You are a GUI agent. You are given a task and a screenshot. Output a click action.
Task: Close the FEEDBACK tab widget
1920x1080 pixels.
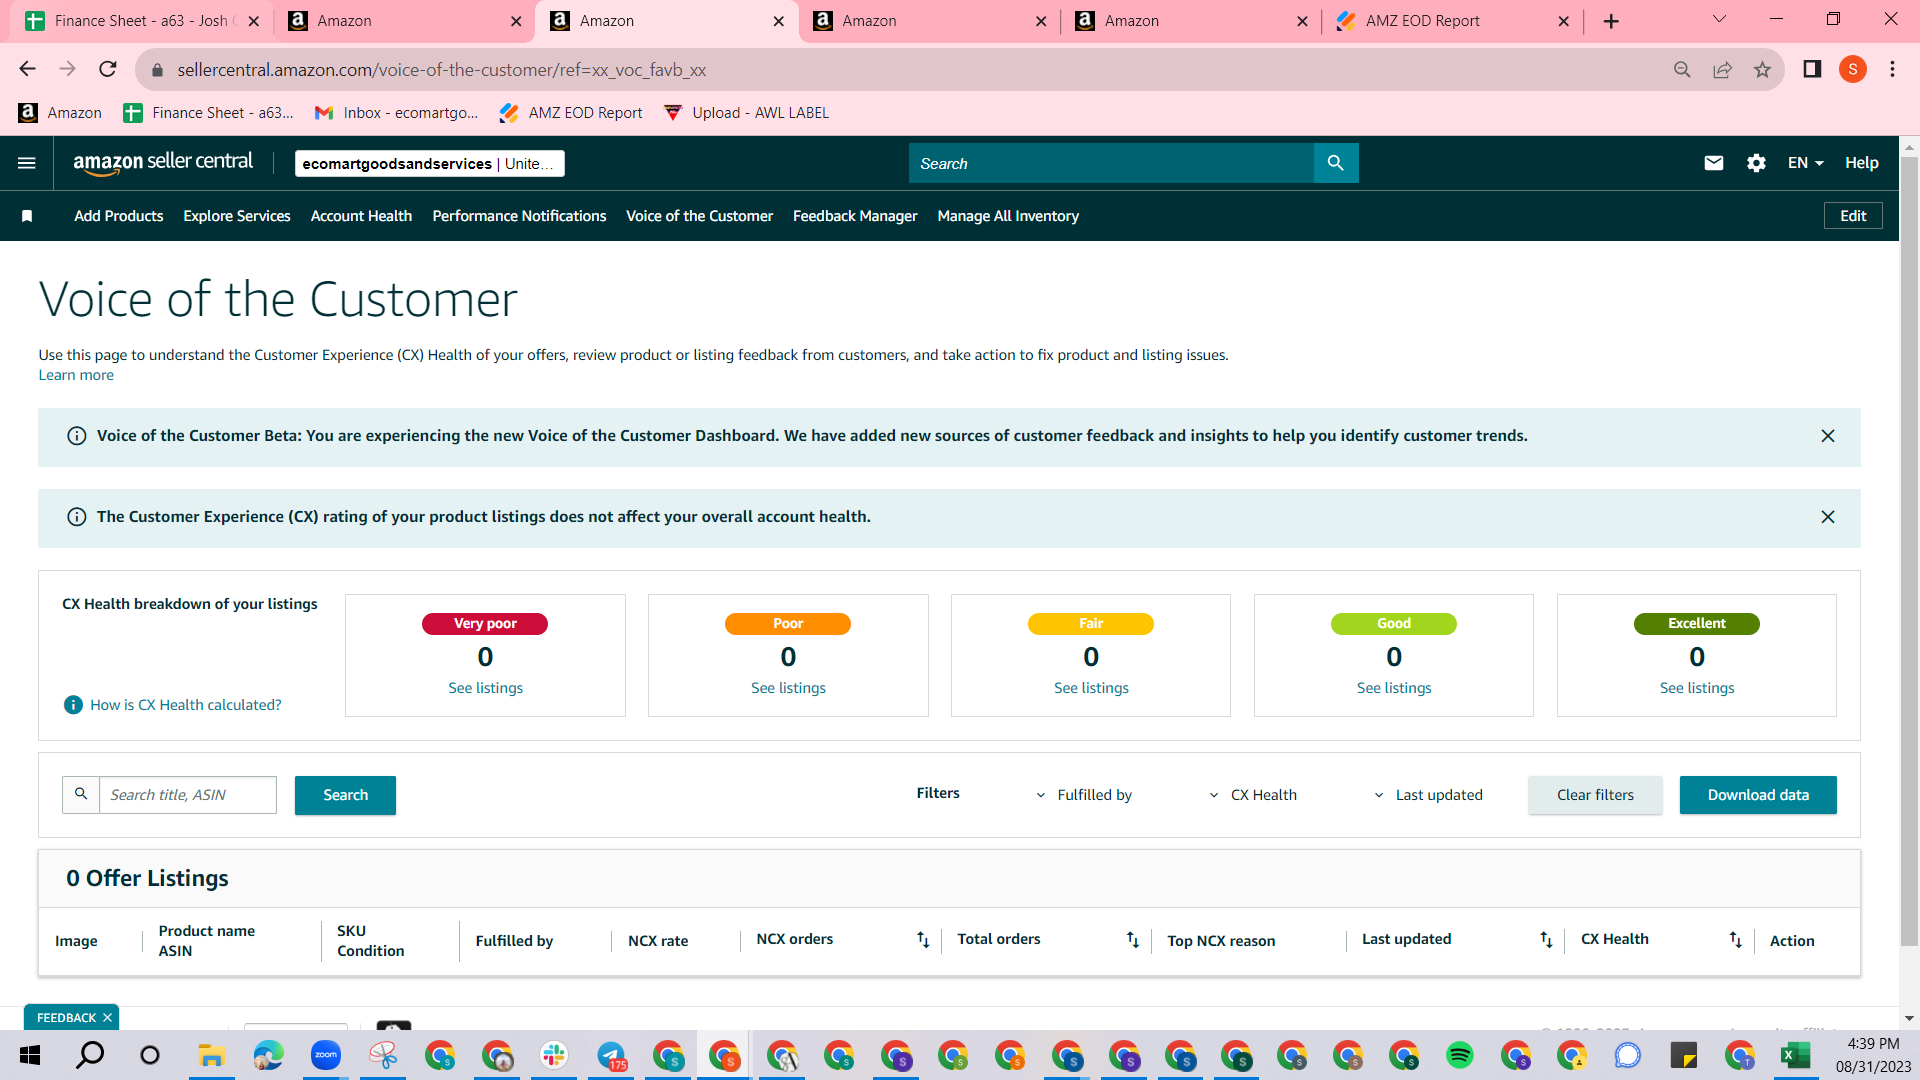(107, 1018)
